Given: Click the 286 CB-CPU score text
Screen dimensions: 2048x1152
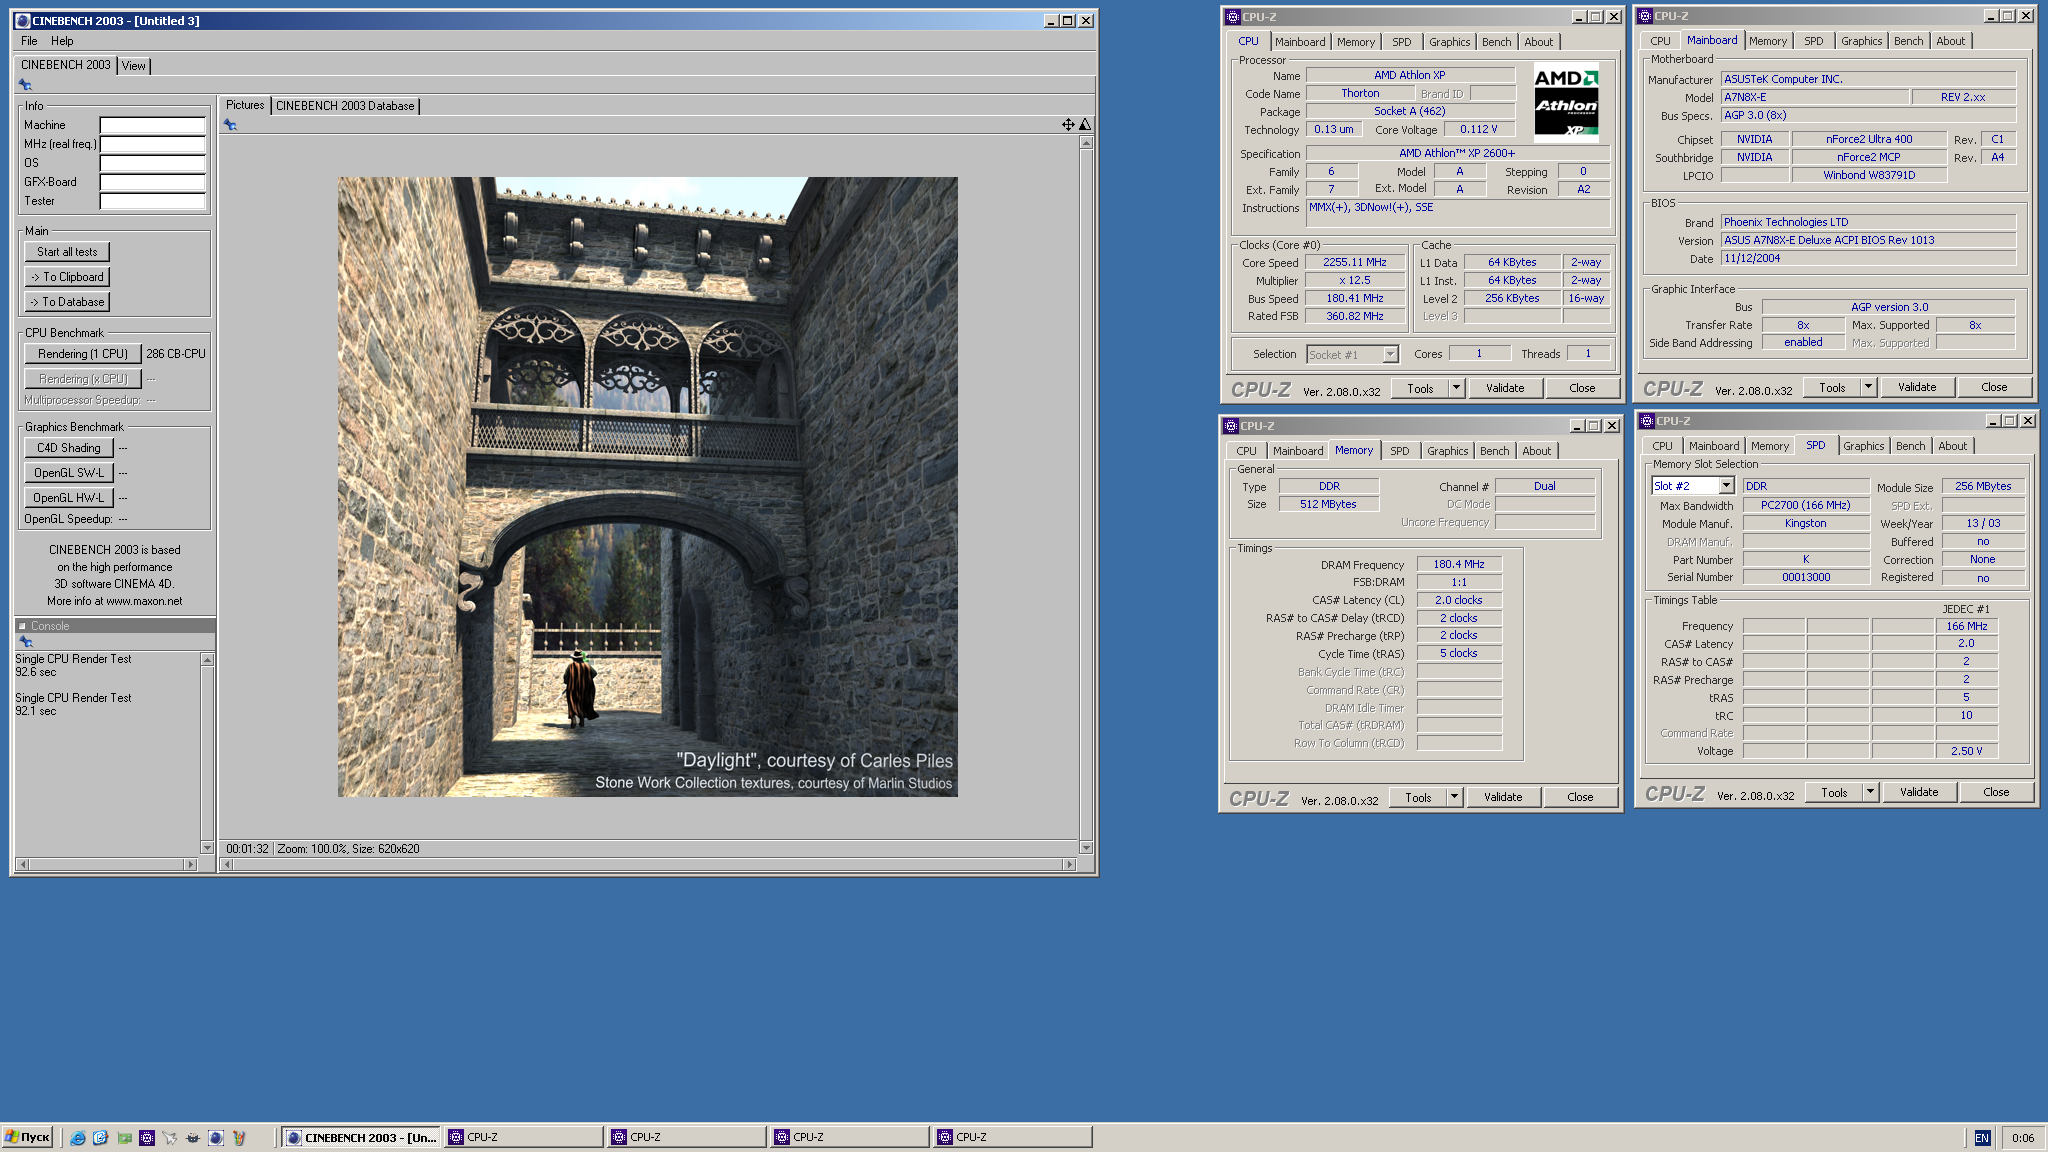Looking at the screenshot, I should pyautogui.click(x=176, y=354).
